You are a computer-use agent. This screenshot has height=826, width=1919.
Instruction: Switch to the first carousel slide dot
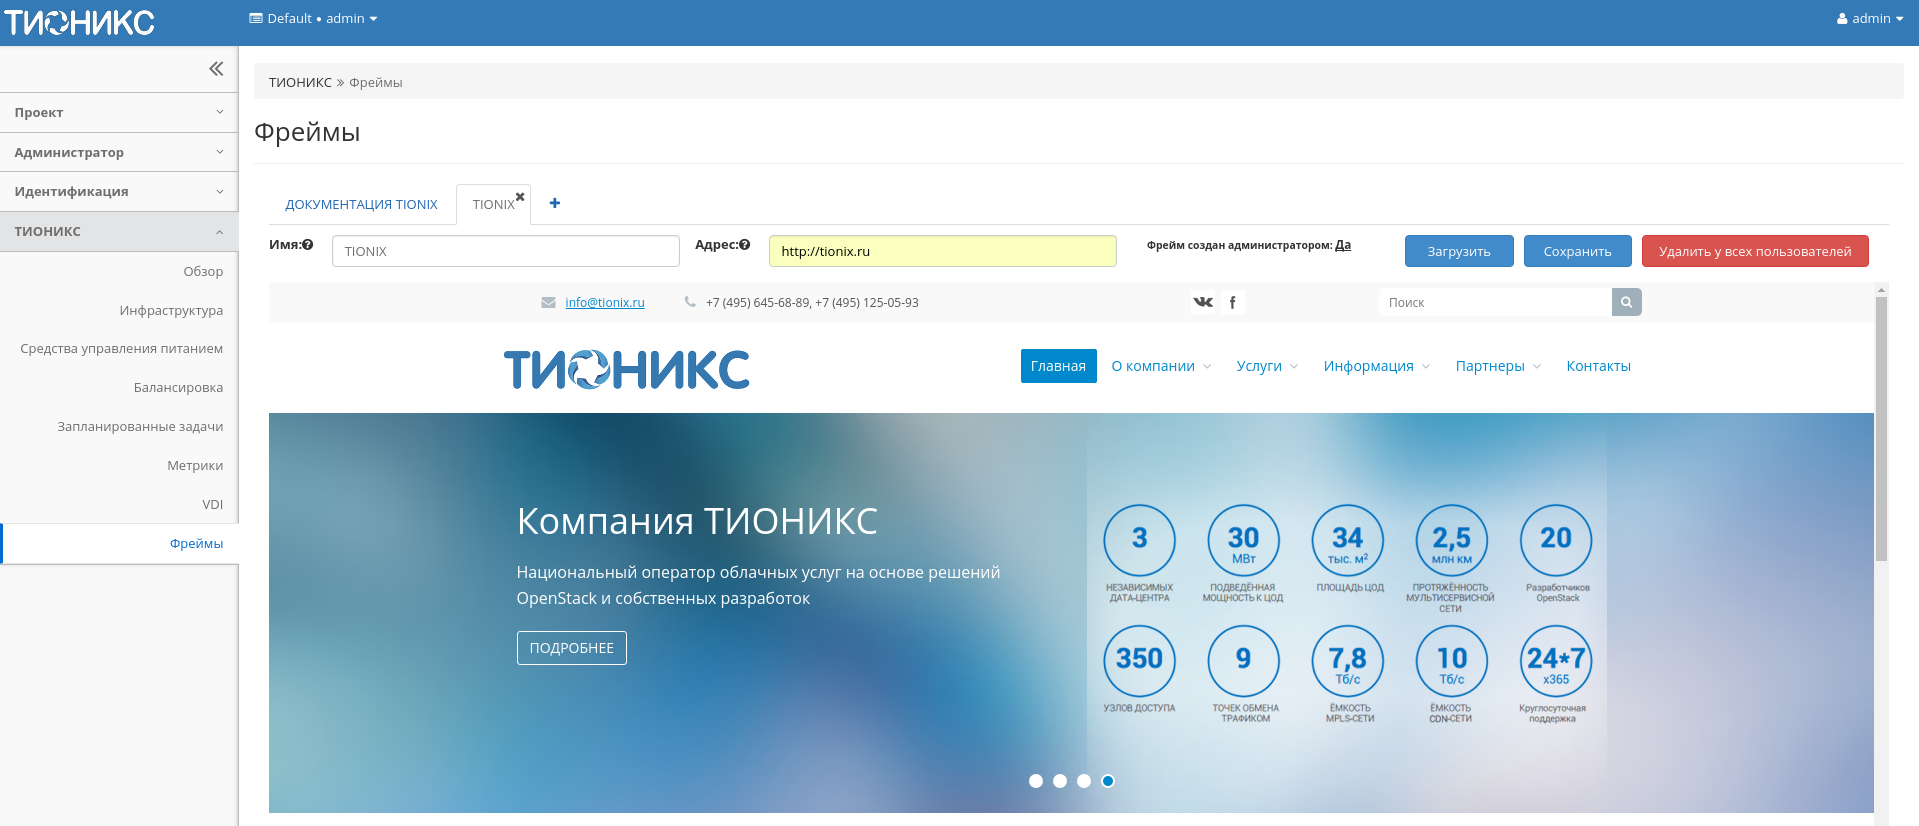(x=1036, y=781)
